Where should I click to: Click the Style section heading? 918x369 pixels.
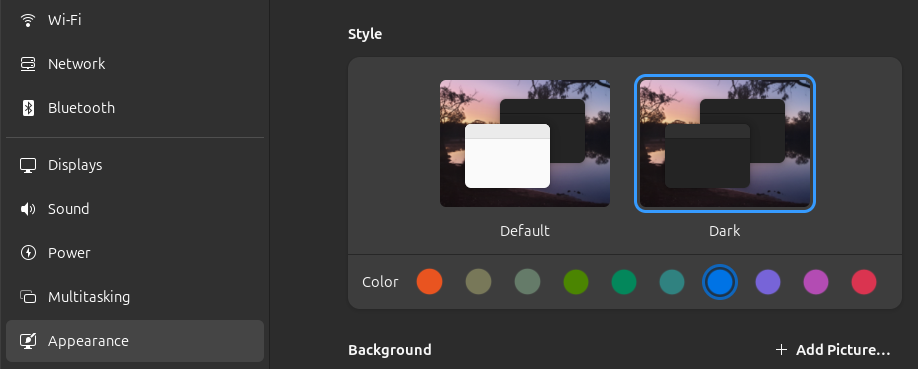pos(365,34)
